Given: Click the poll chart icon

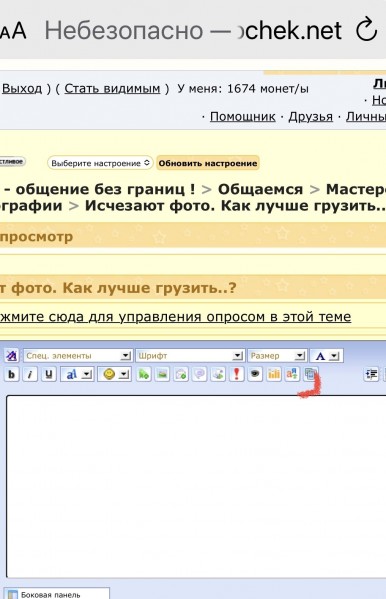Looking at the screenshot, I should pyautogui.click(x=274, y=374).
